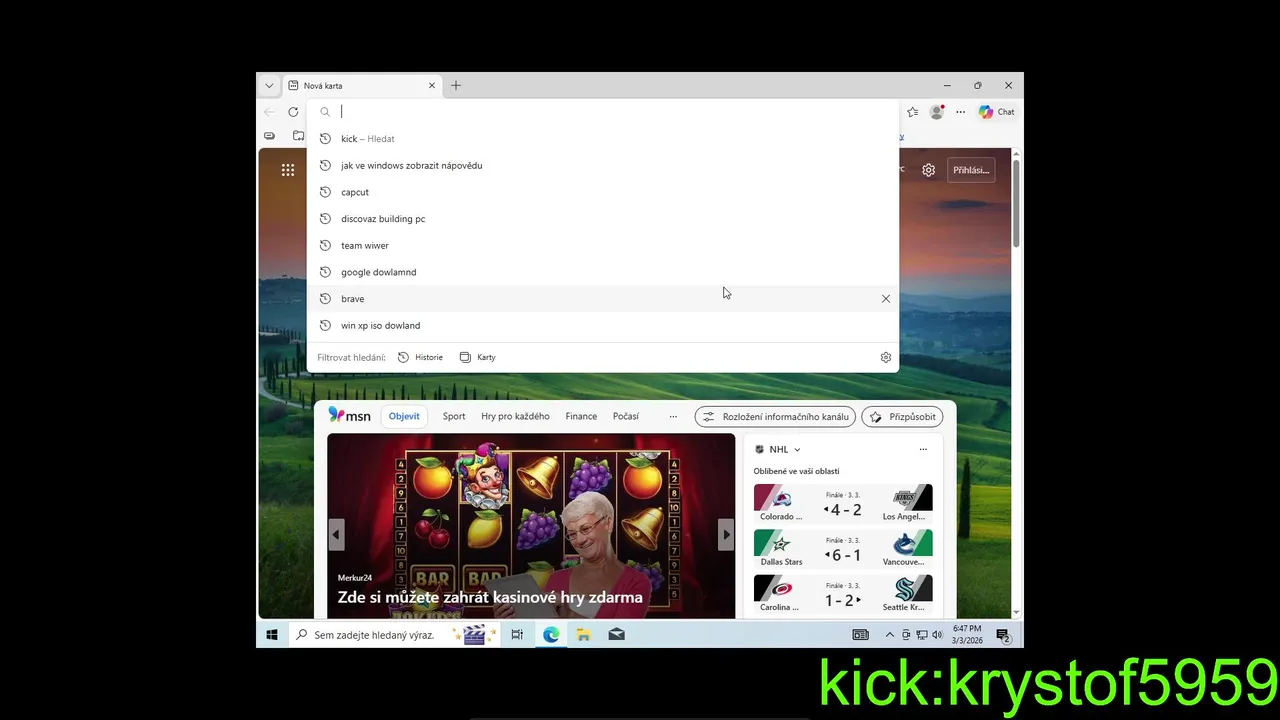The width and height of the screenshot is (1280, 720).
Task: Open the Copilot Chat button
Action: click(997, 112)
